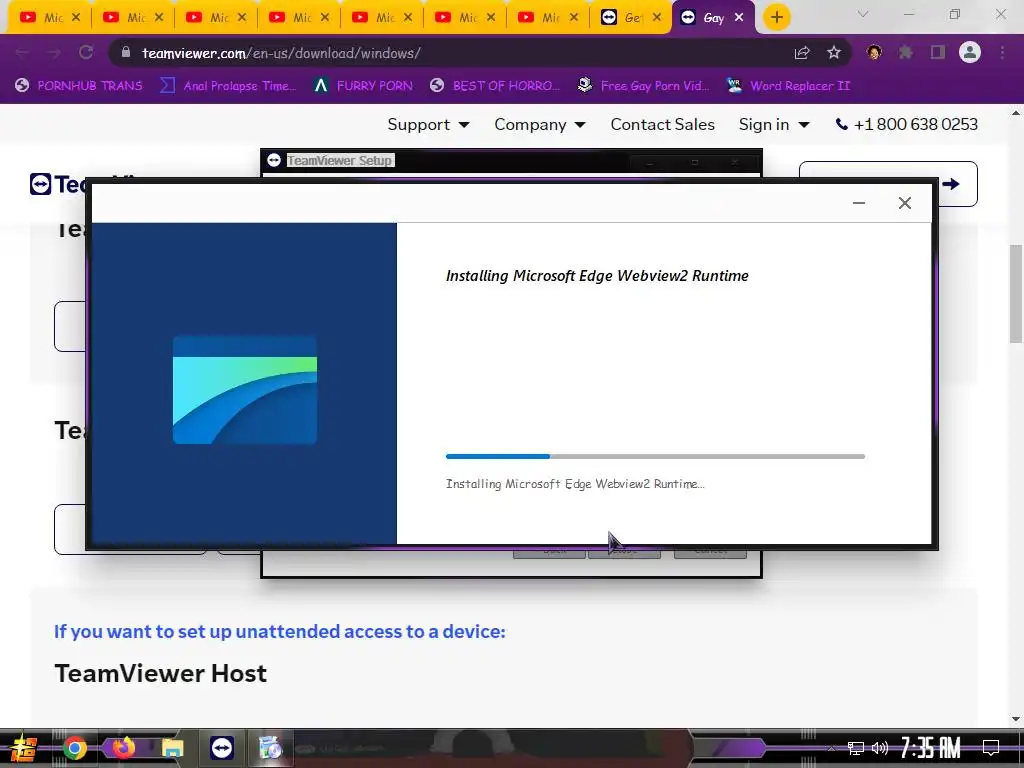Minimize the Webview2 installer dialog
The height and width of the screenshot is (768, 1024).
pyautogui.click(x=859, y=203)
